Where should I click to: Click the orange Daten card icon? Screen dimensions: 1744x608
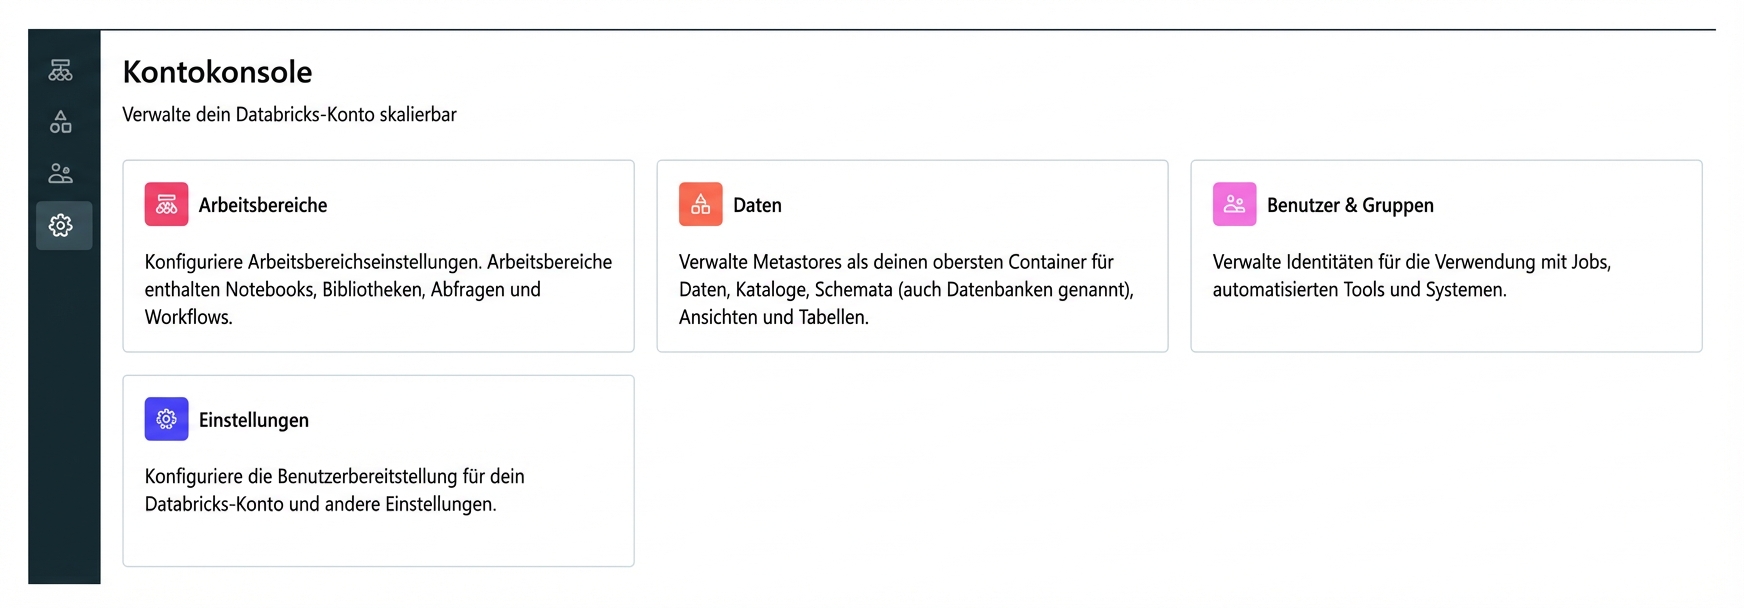coord(701,204)
